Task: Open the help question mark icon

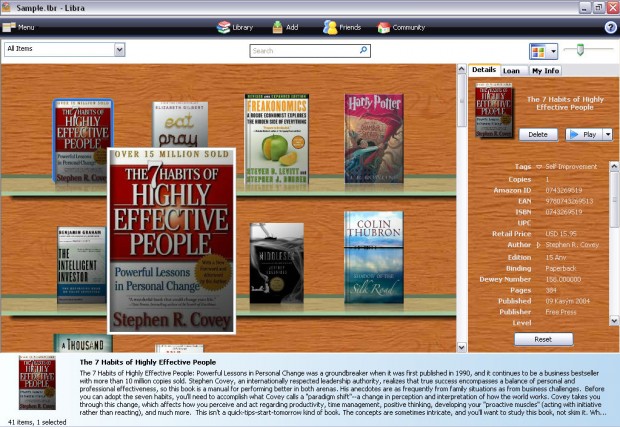Action: pos(611,27)
